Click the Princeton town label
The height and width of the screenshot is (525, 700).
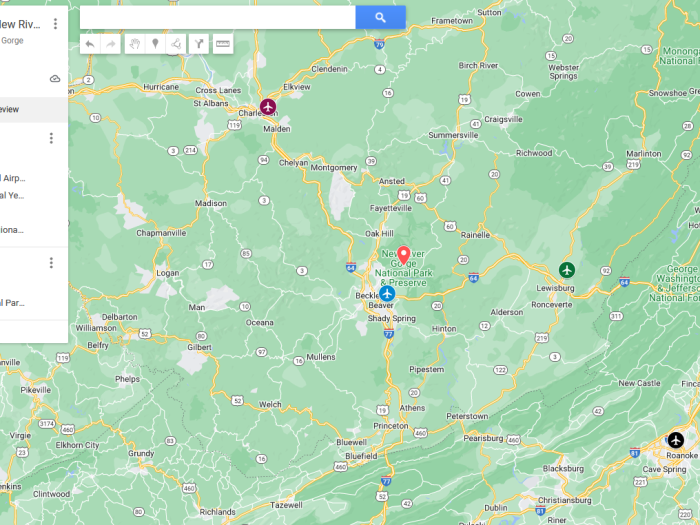click(391, 426)
